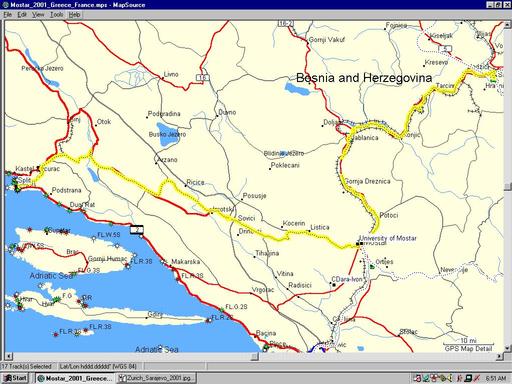Open the View menu

pyautogui.click(x=38, y=15)
